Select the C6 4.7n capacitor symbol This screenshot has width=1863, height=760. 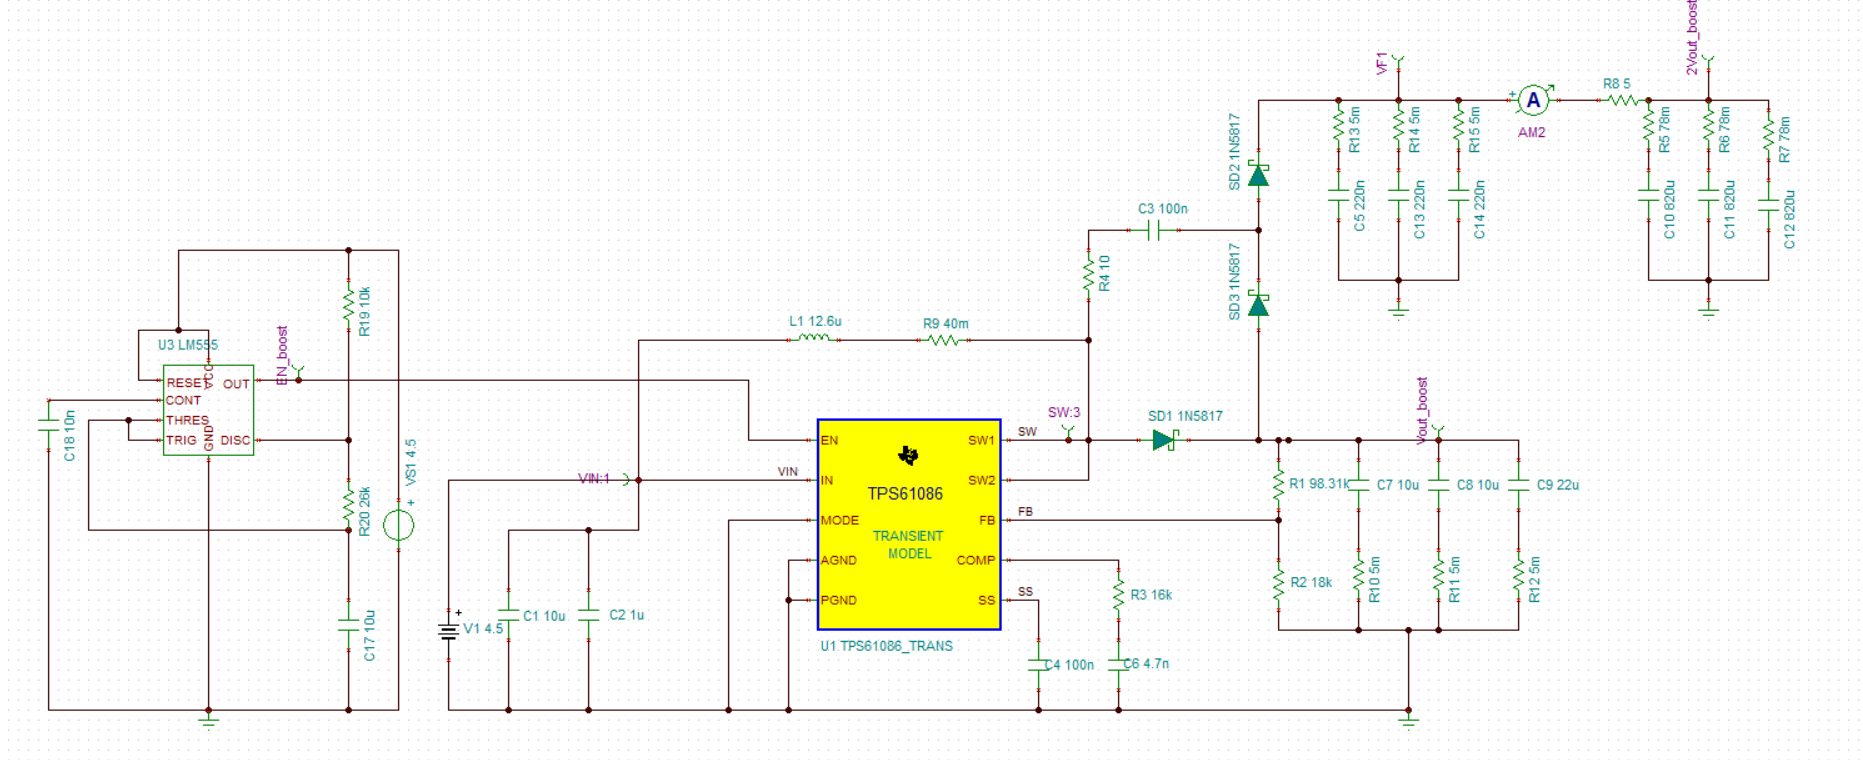point(1119,665)
